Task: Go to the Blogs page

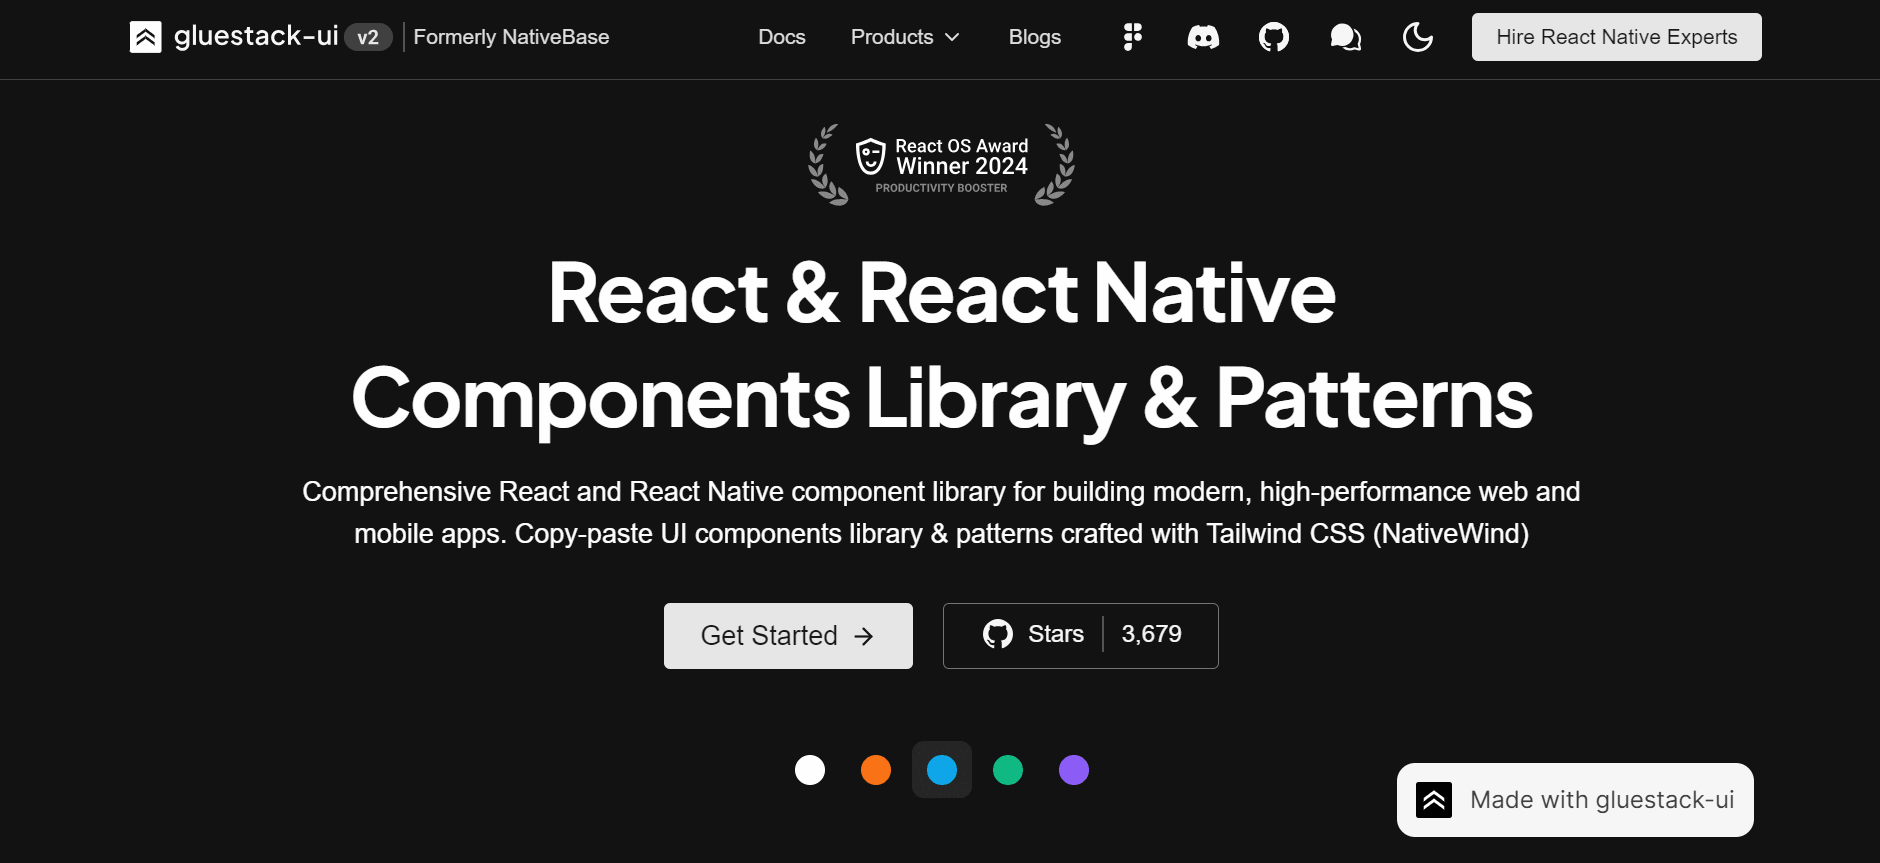Action: click(x=1034, y=37)
